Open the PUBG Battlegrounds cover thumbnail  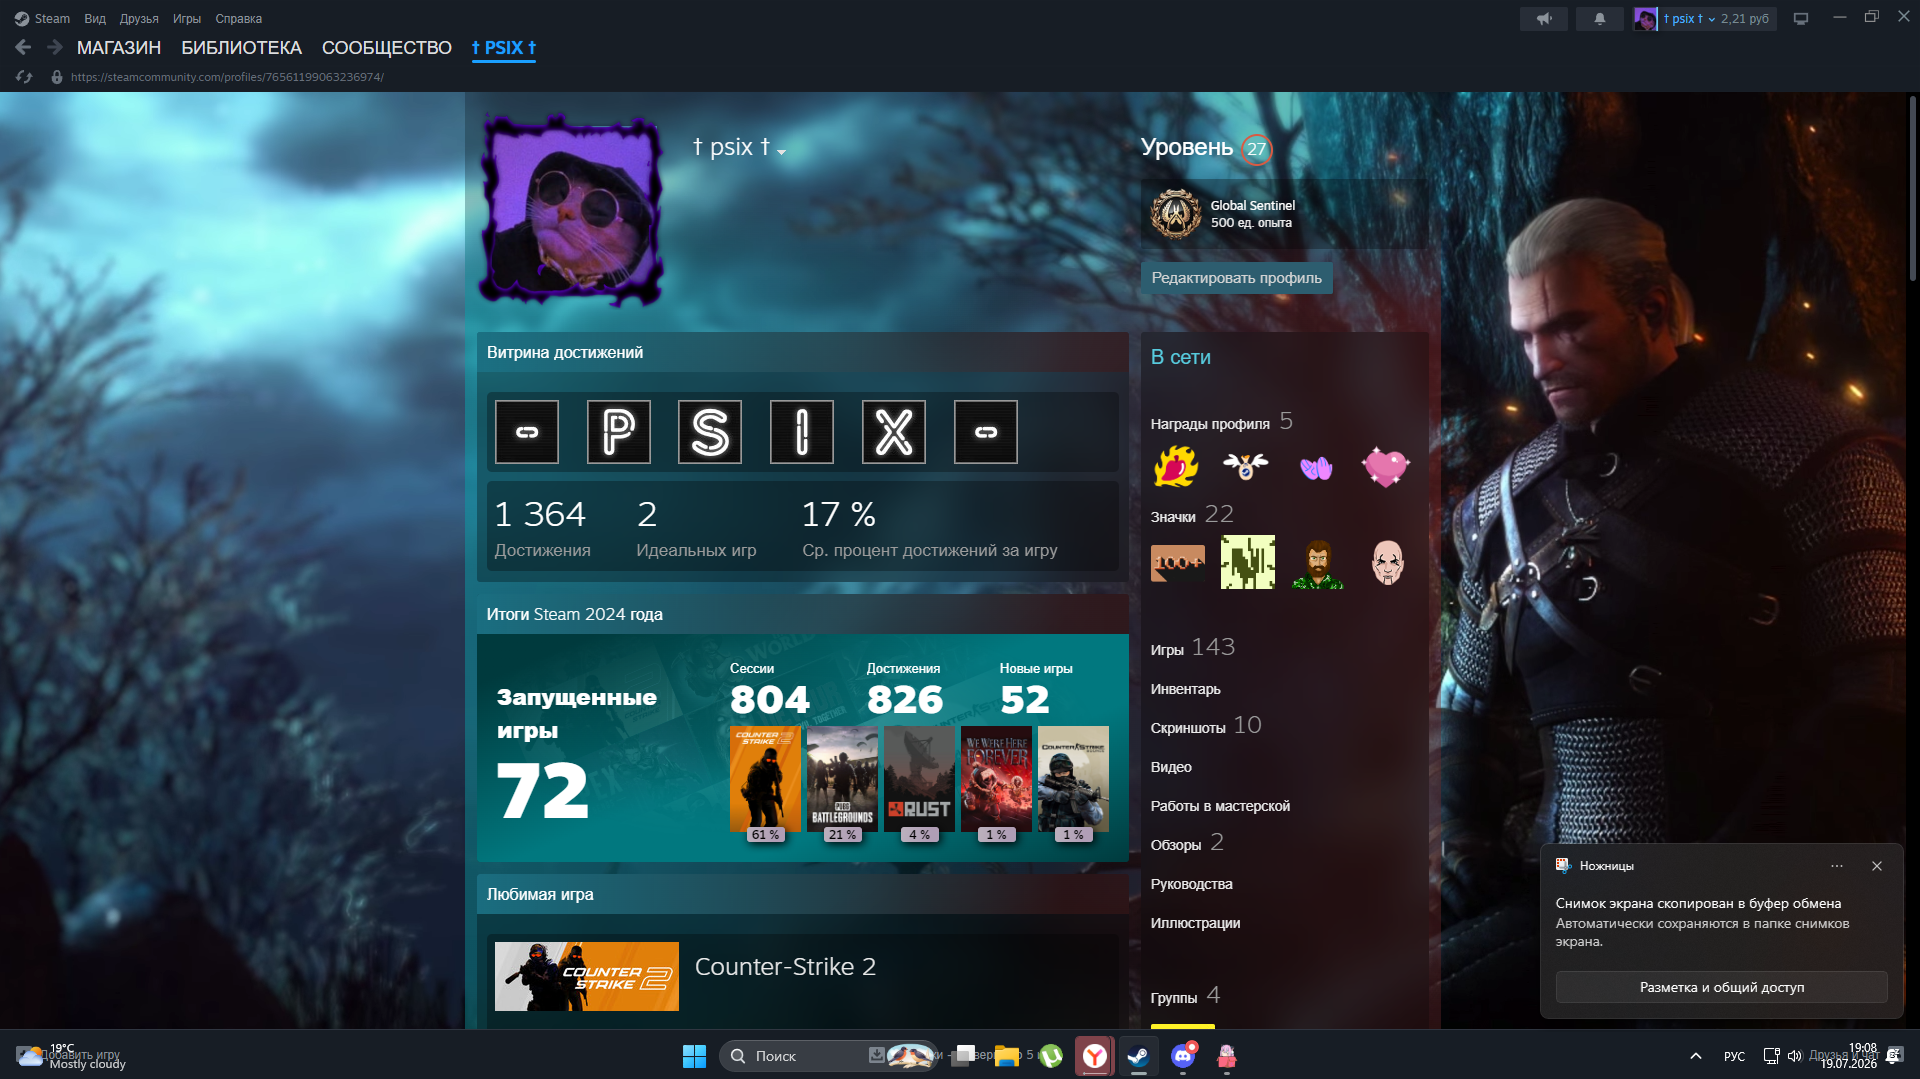click(x=842, y=779)
